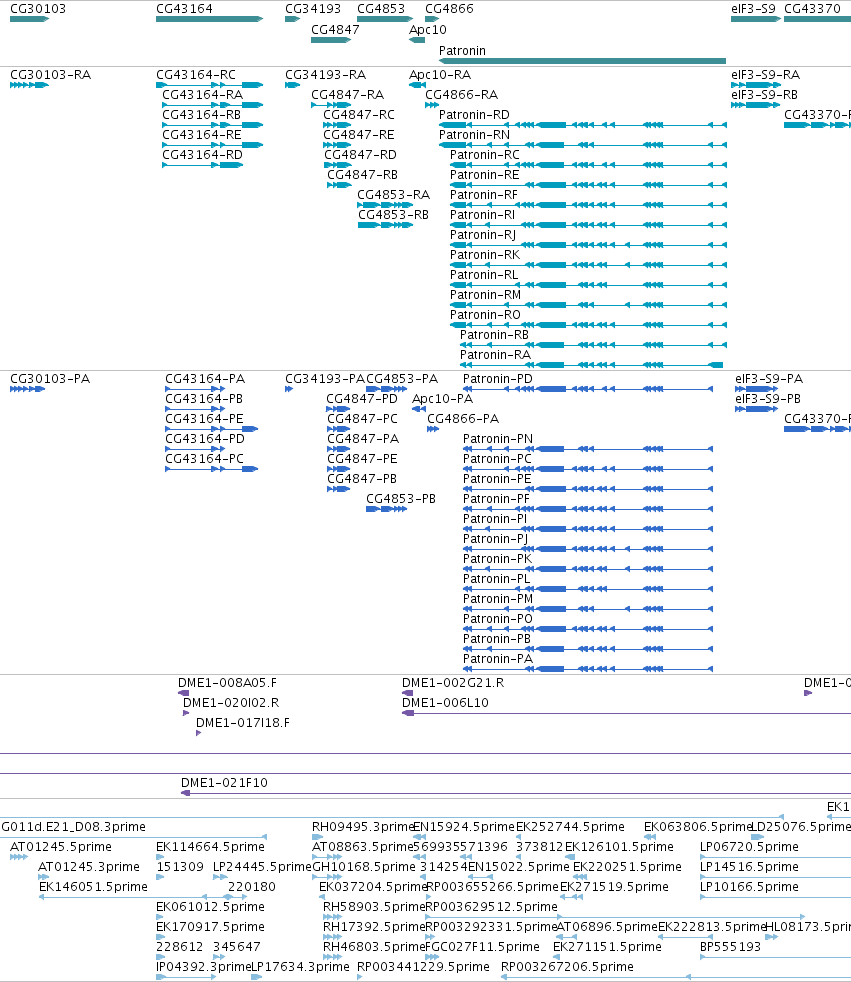Select clone DME1-008A05.F
Viewport: 851px width, 982px height.
coord(227,683)
